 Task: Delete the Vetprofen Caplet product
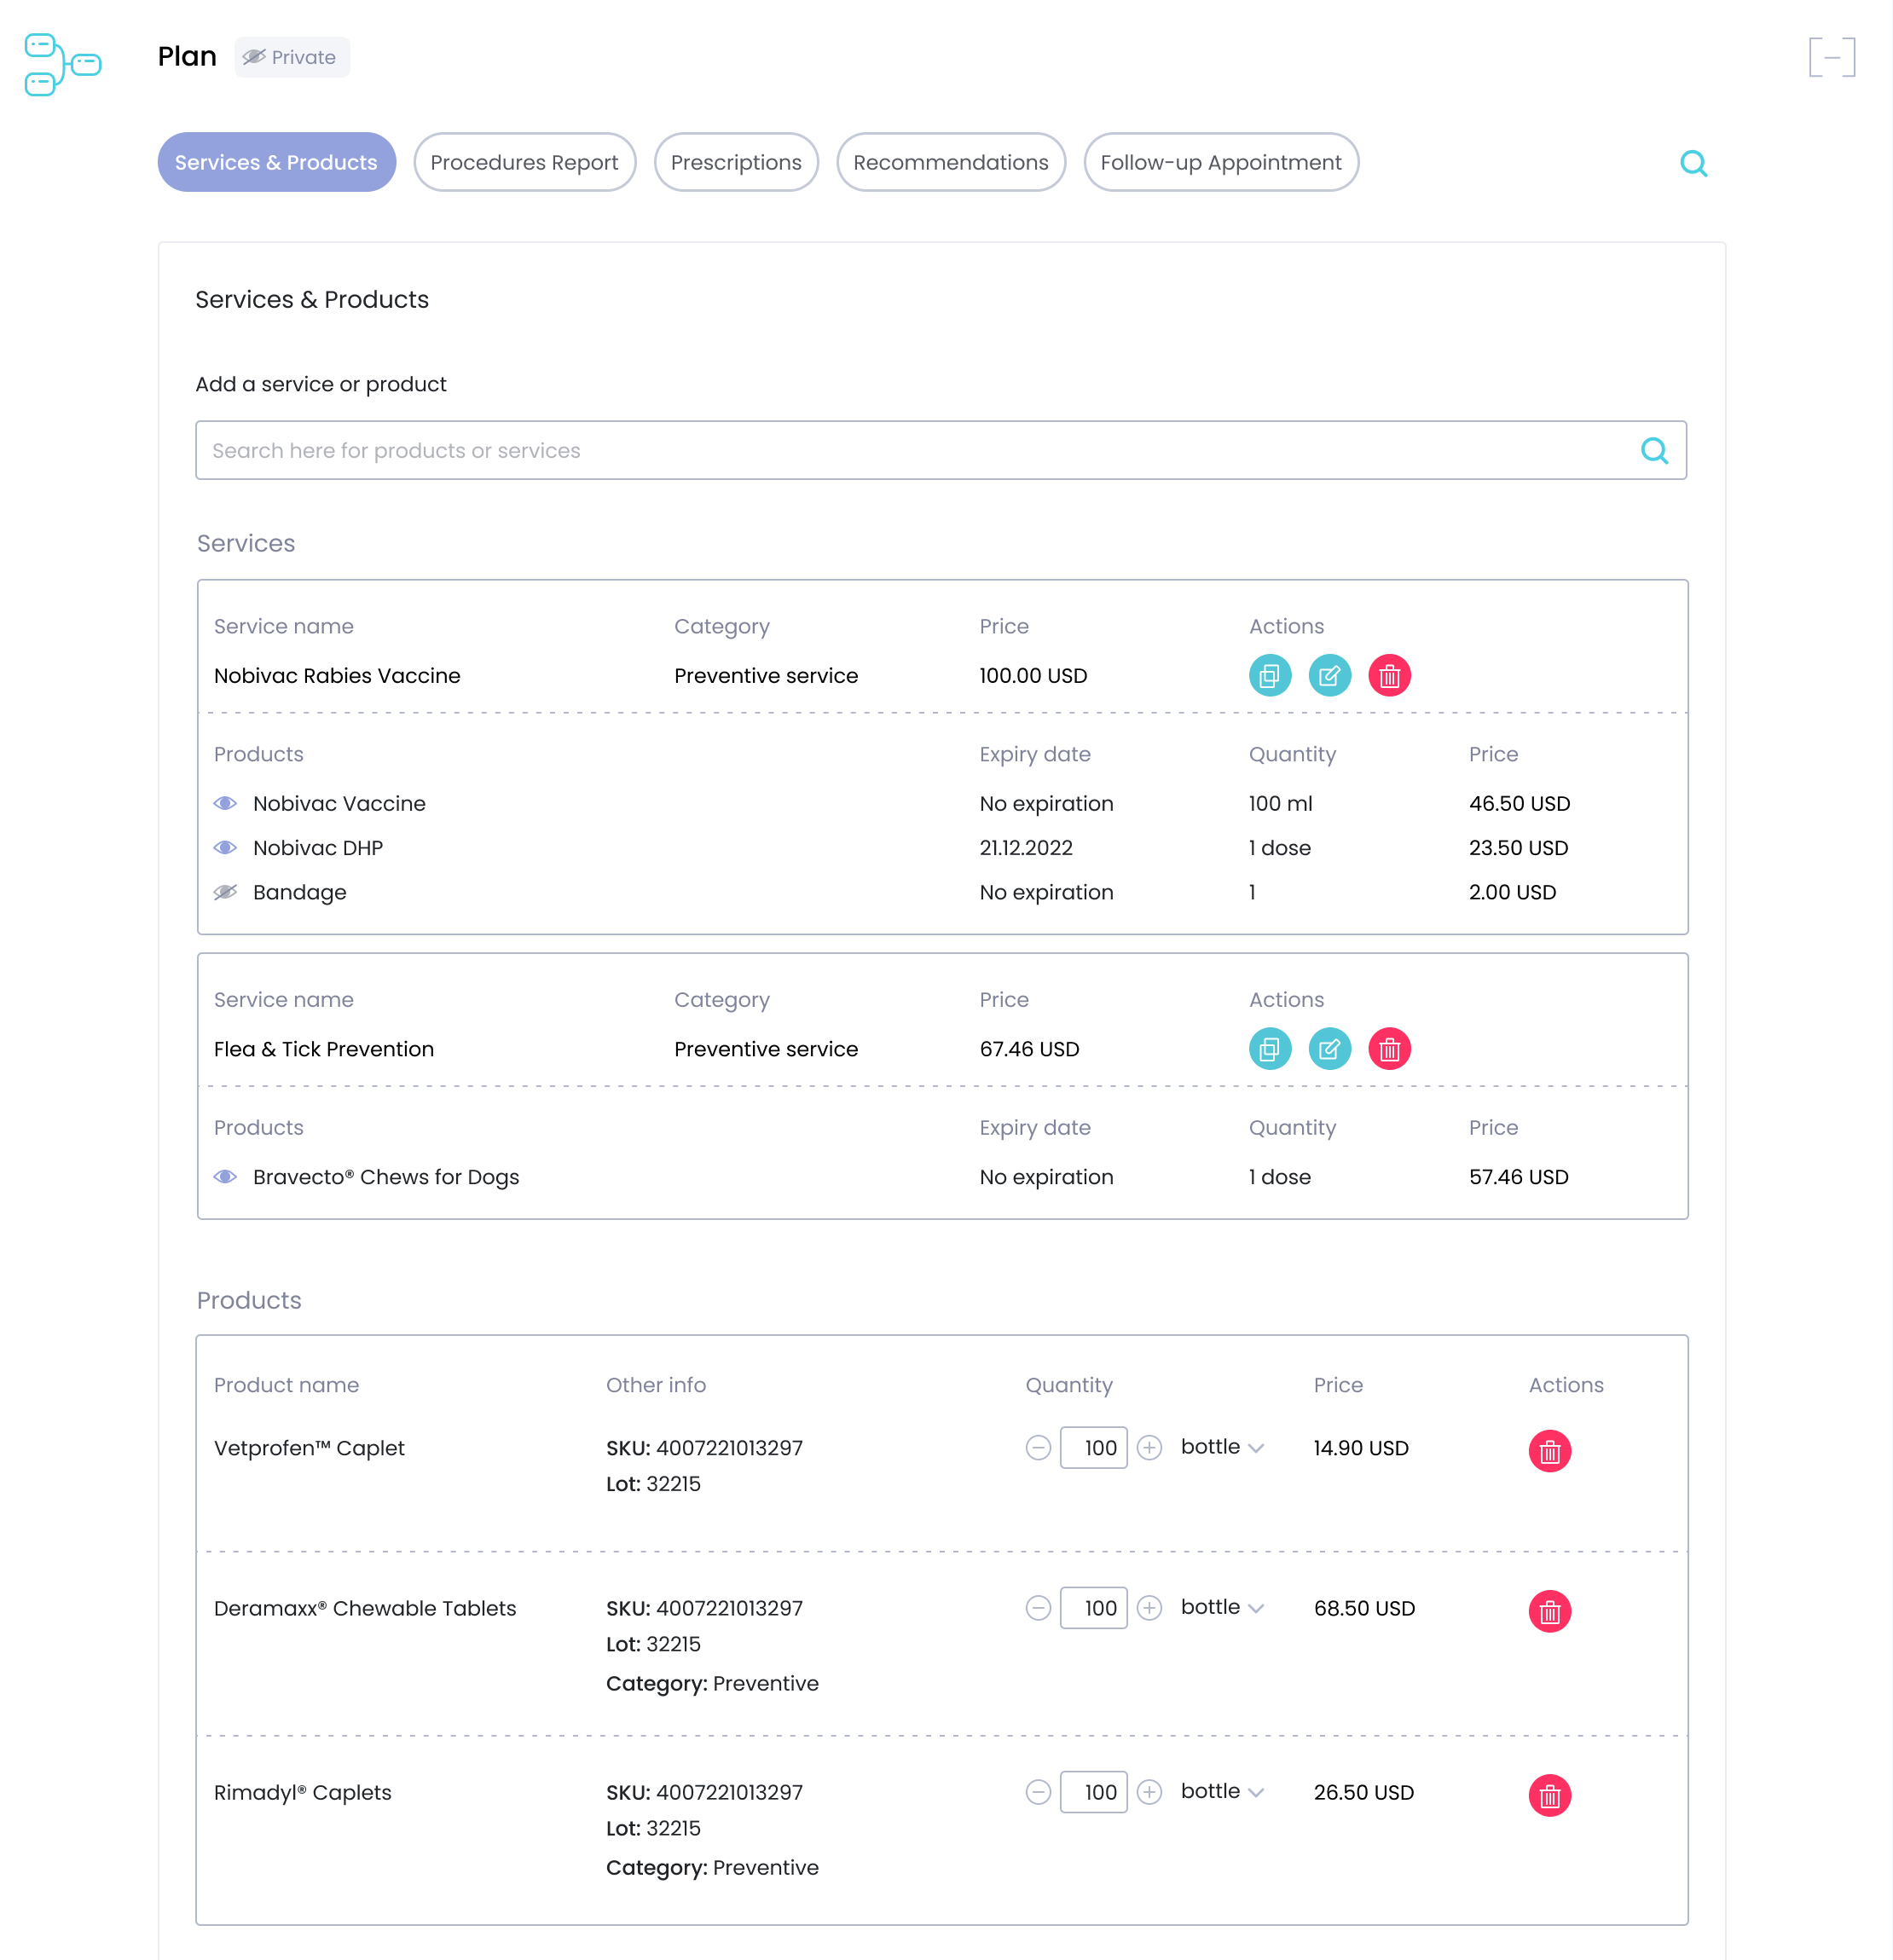(x=1549, y=1451)
